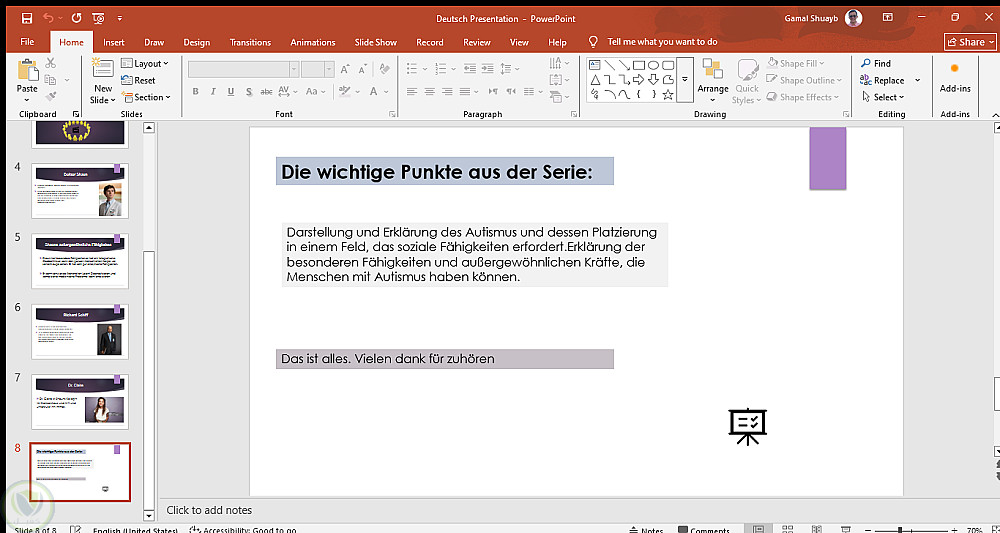The width and height of the screenshot is (1000, 533).
Task: Click to add notes field
Action: [209, 510]
